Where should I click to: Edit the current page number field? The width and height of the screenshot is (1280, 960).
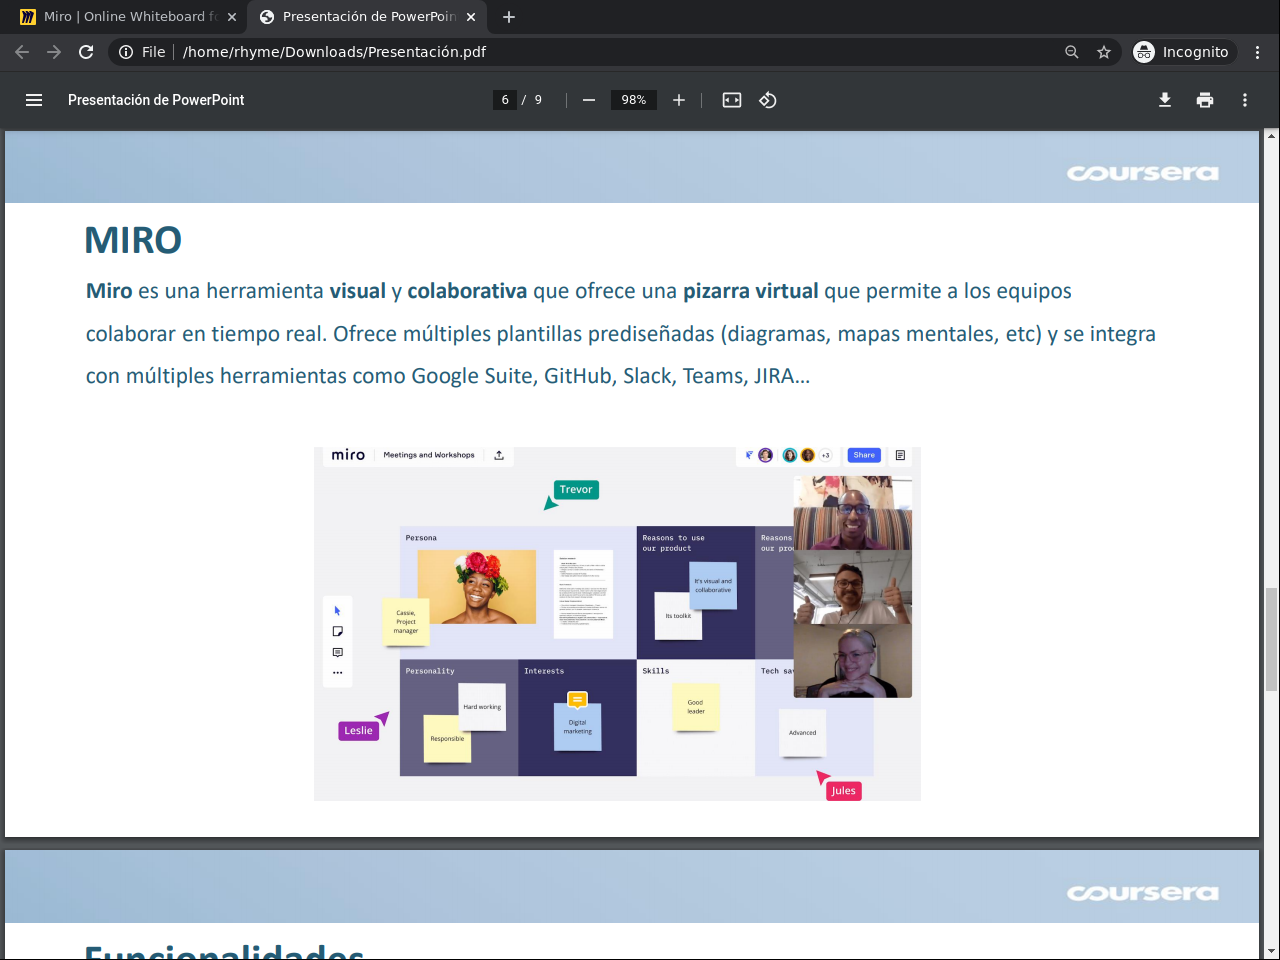[x=505, y=100]
